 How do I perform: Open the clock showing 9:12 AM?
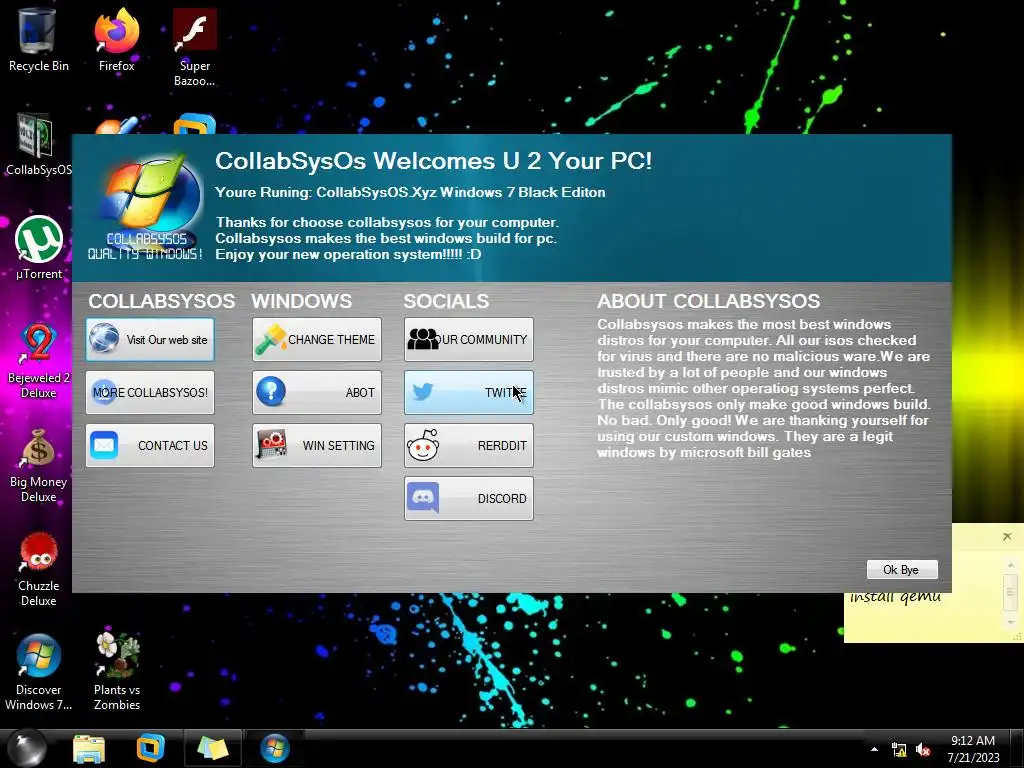coord(973,748)
